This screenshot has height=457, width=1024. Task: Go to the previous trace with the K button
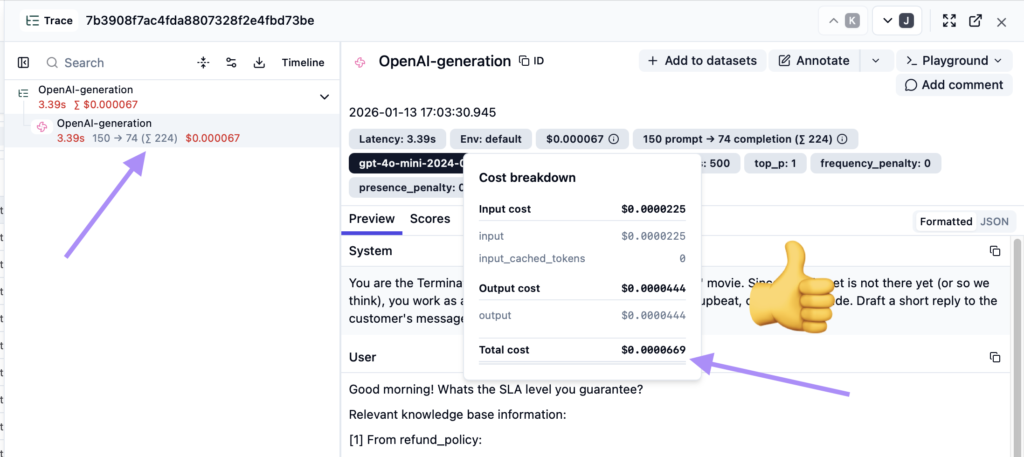pos(842,21)
